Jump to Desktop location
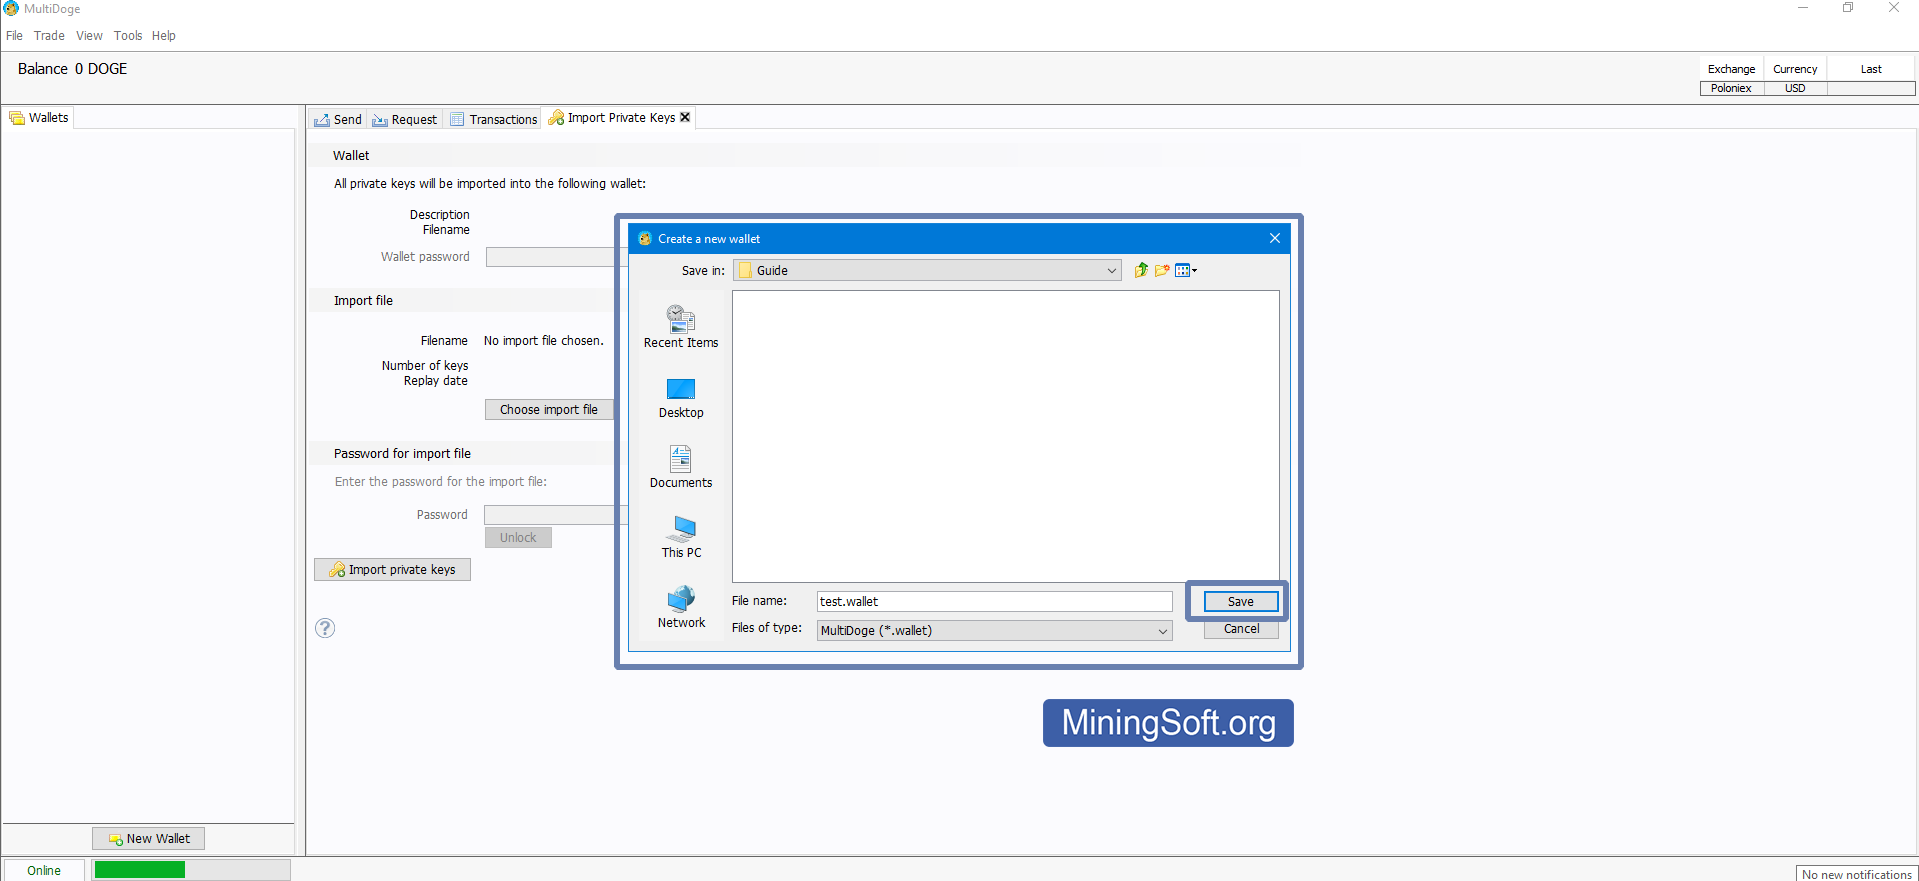The width and height of the screenshot is (1919, 881). click(681, 398)
